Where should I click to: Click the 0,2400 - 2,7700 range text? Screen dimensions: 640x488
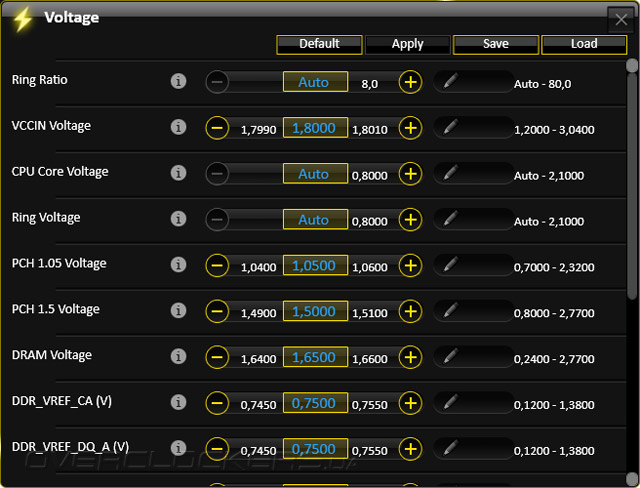[x=554, y=359]
